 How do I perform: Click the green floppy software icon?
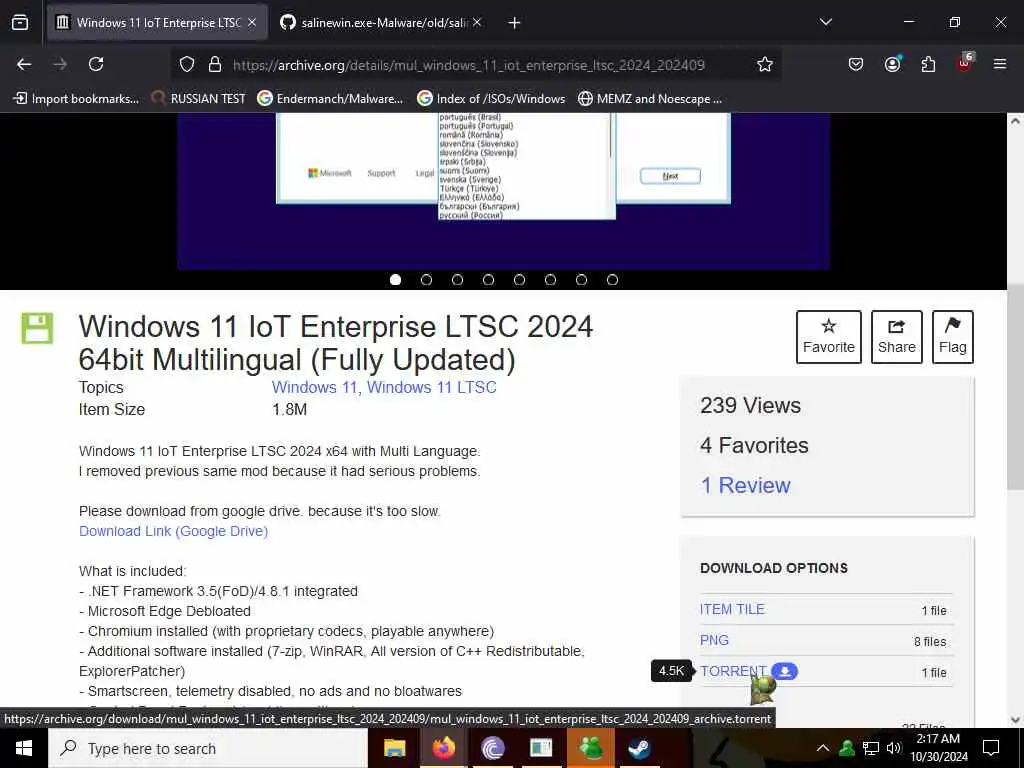pos(37,328)
